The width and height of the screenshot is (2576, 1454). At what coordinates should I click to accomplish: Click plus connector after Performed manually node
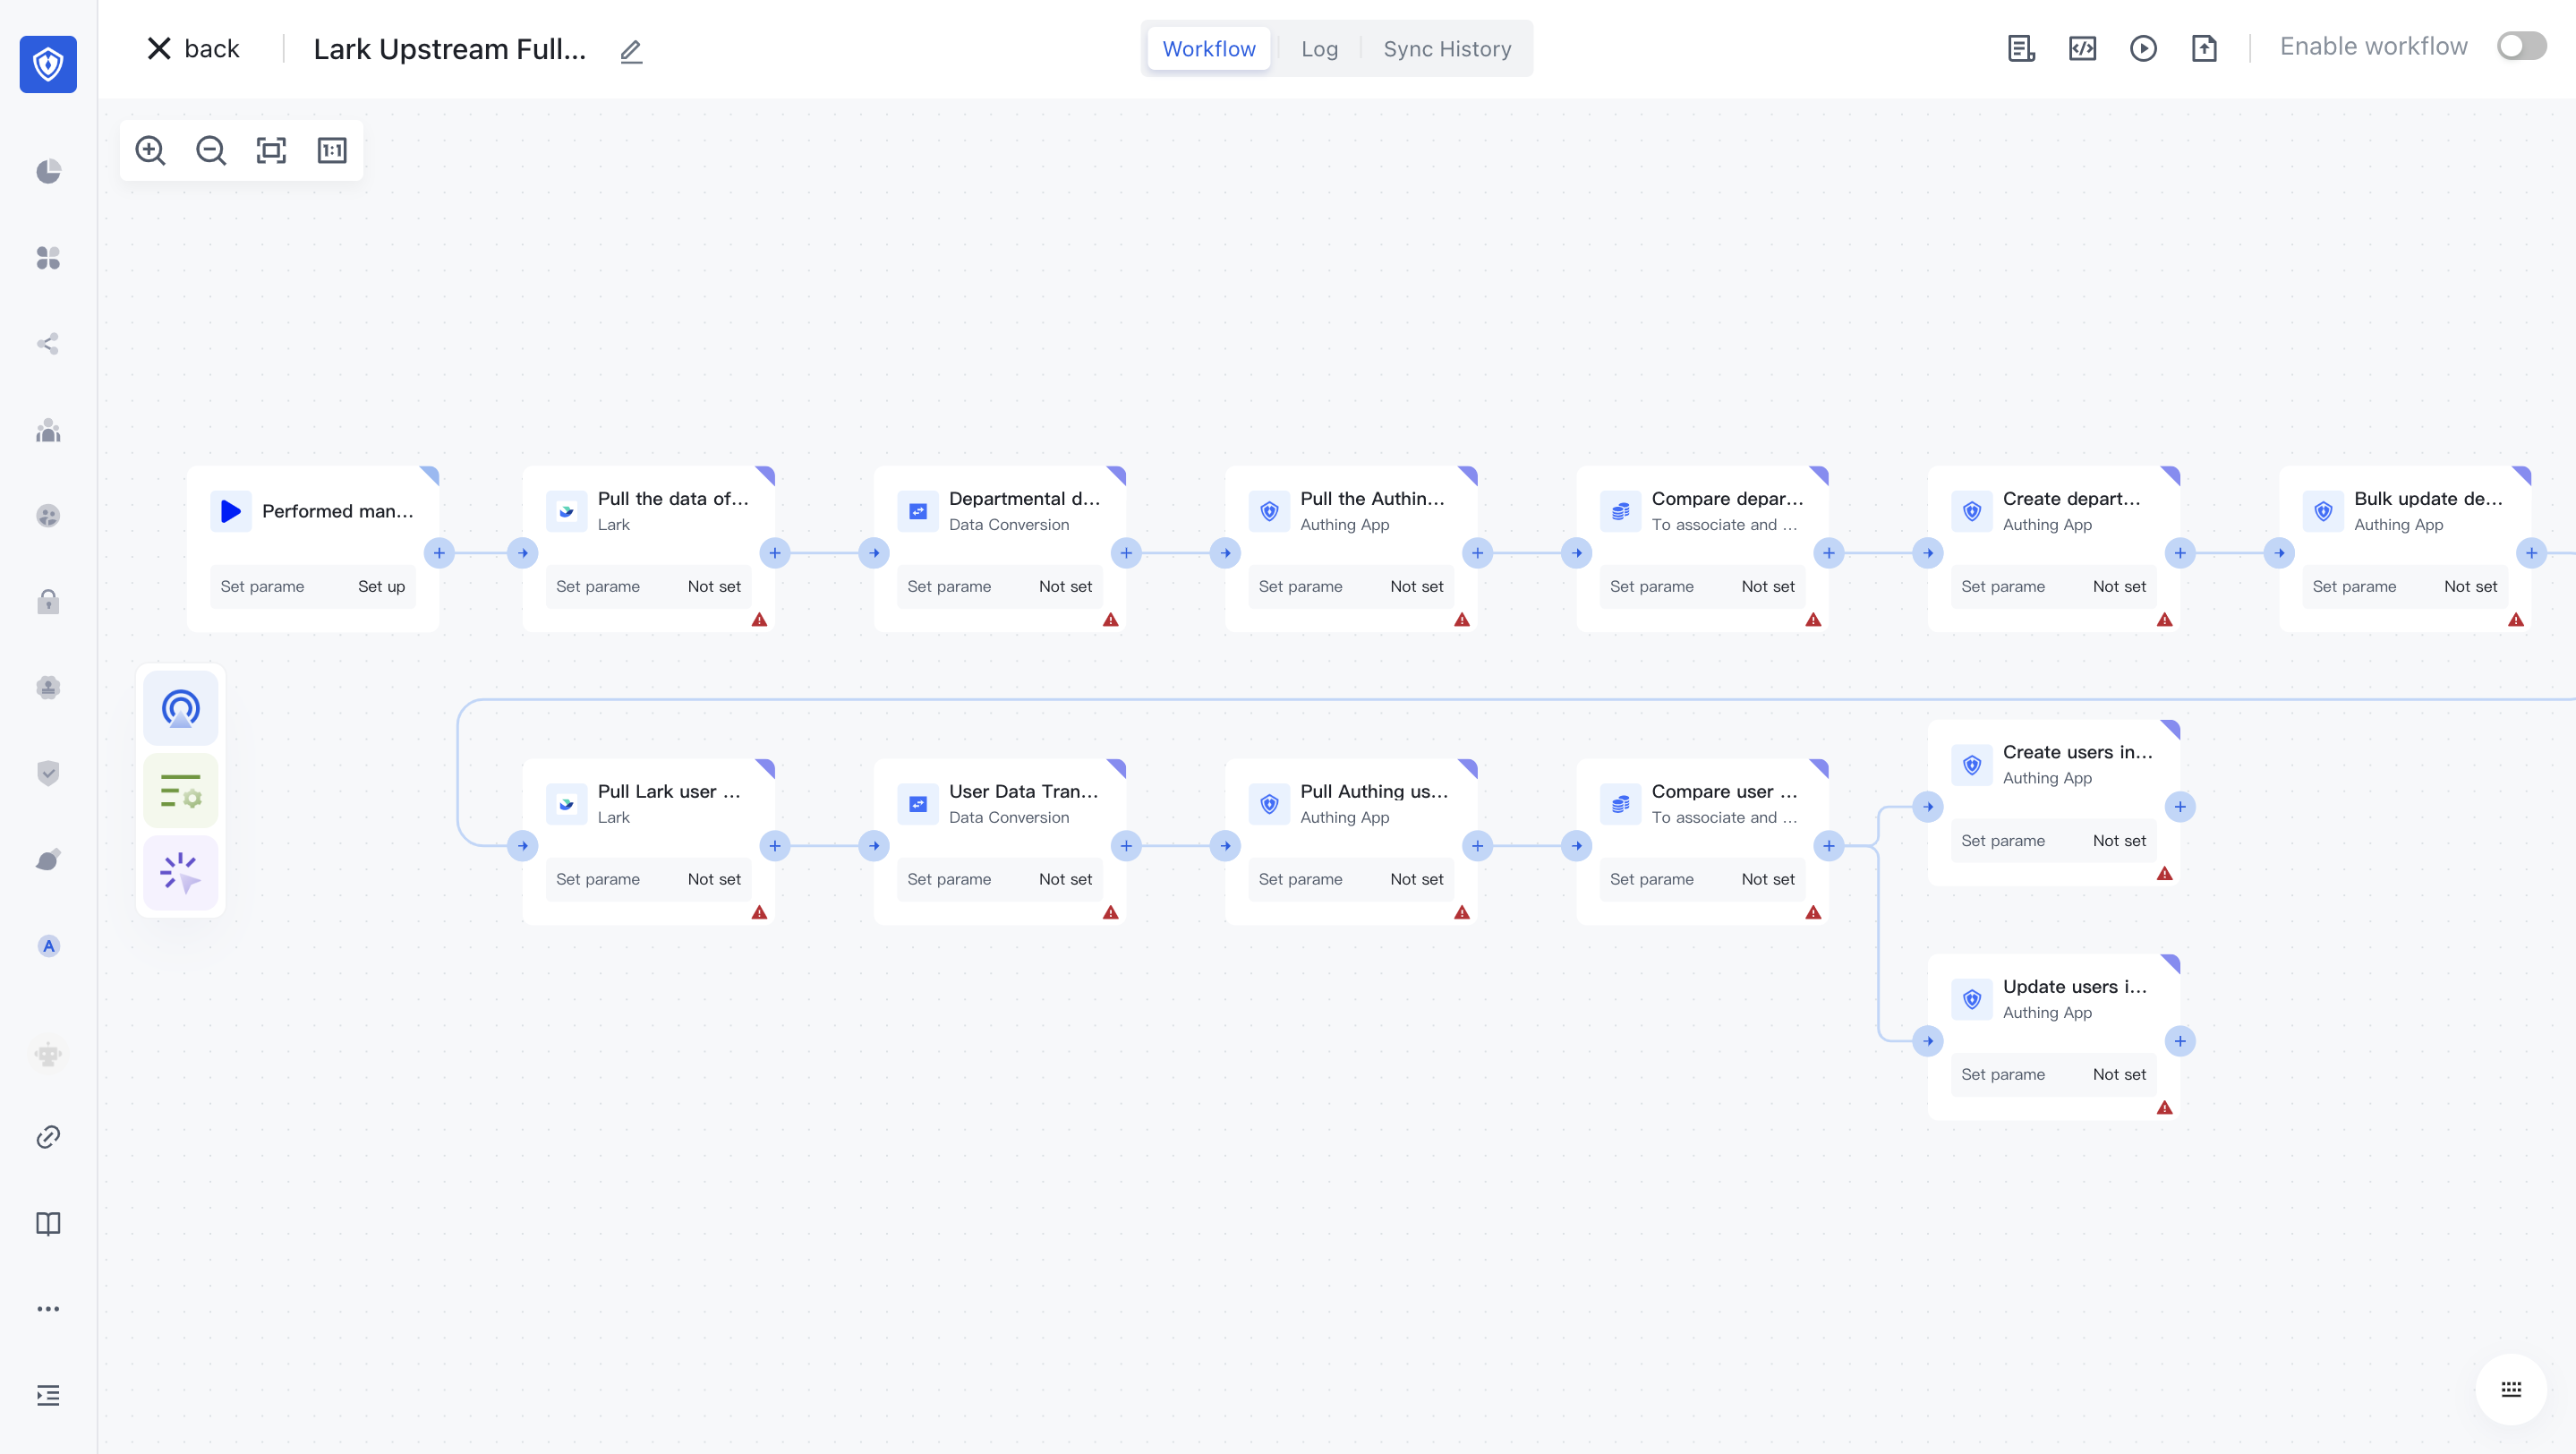[x=439, y=553]
